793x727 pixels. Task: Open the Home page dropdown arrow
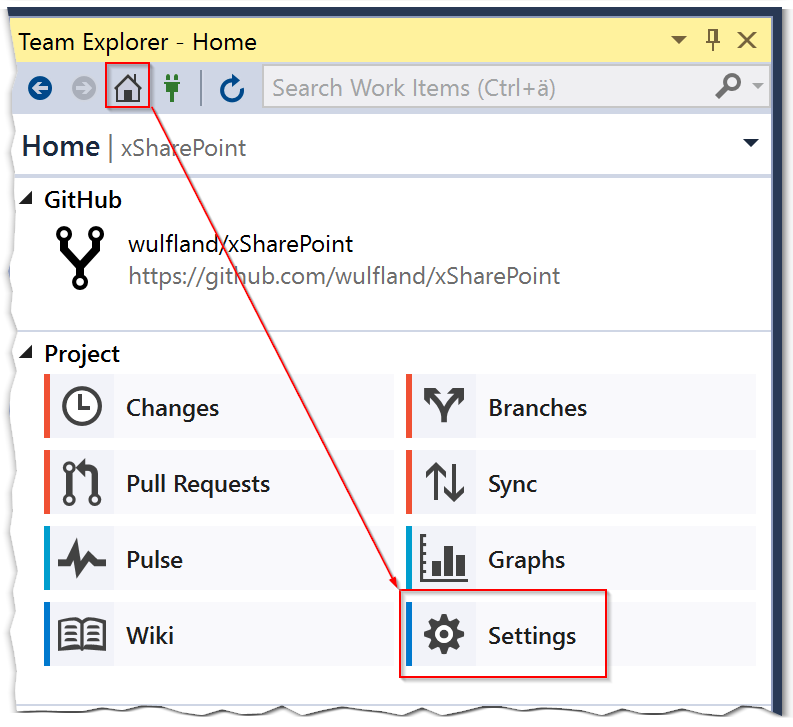pos(751,144)
